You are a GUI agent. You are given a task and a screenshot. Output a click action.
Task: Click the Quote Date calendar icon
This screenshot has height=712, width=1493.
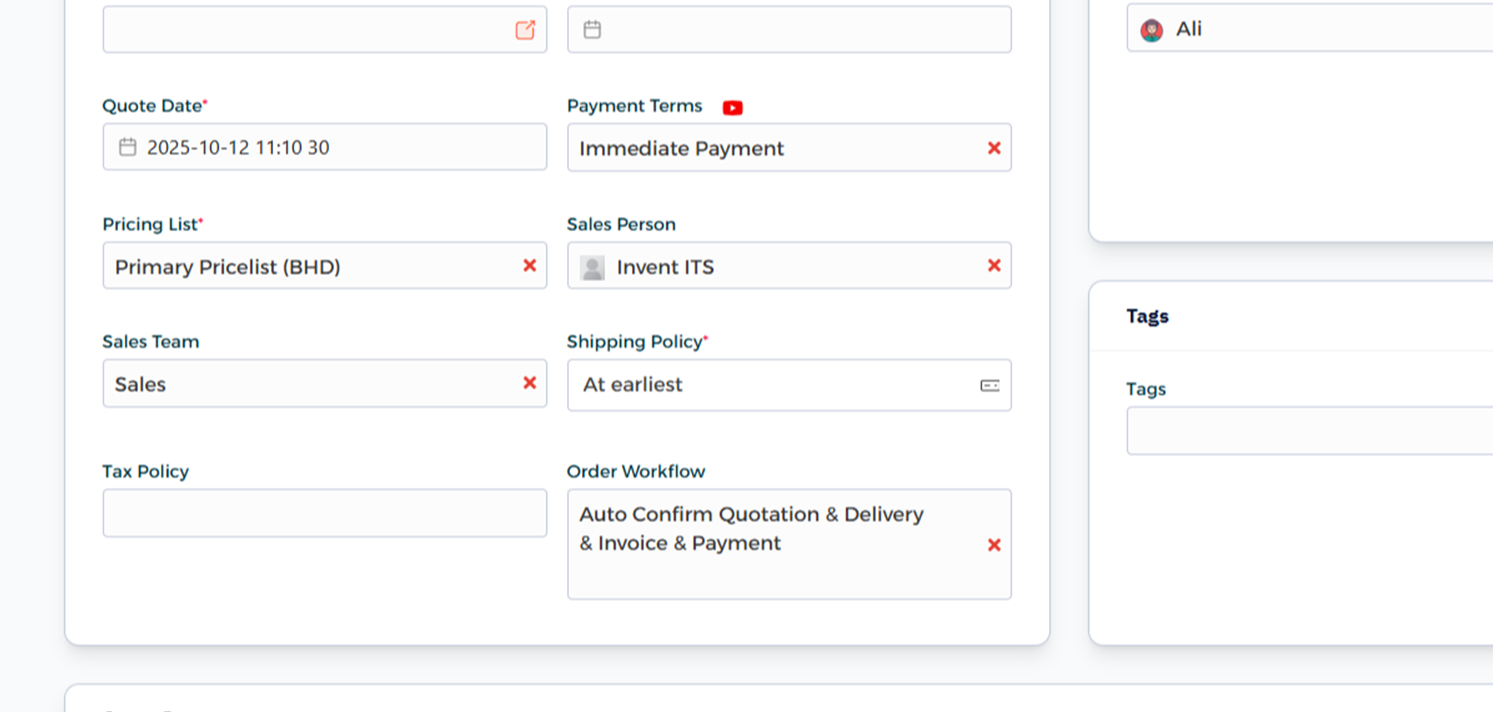click(128, 148)
